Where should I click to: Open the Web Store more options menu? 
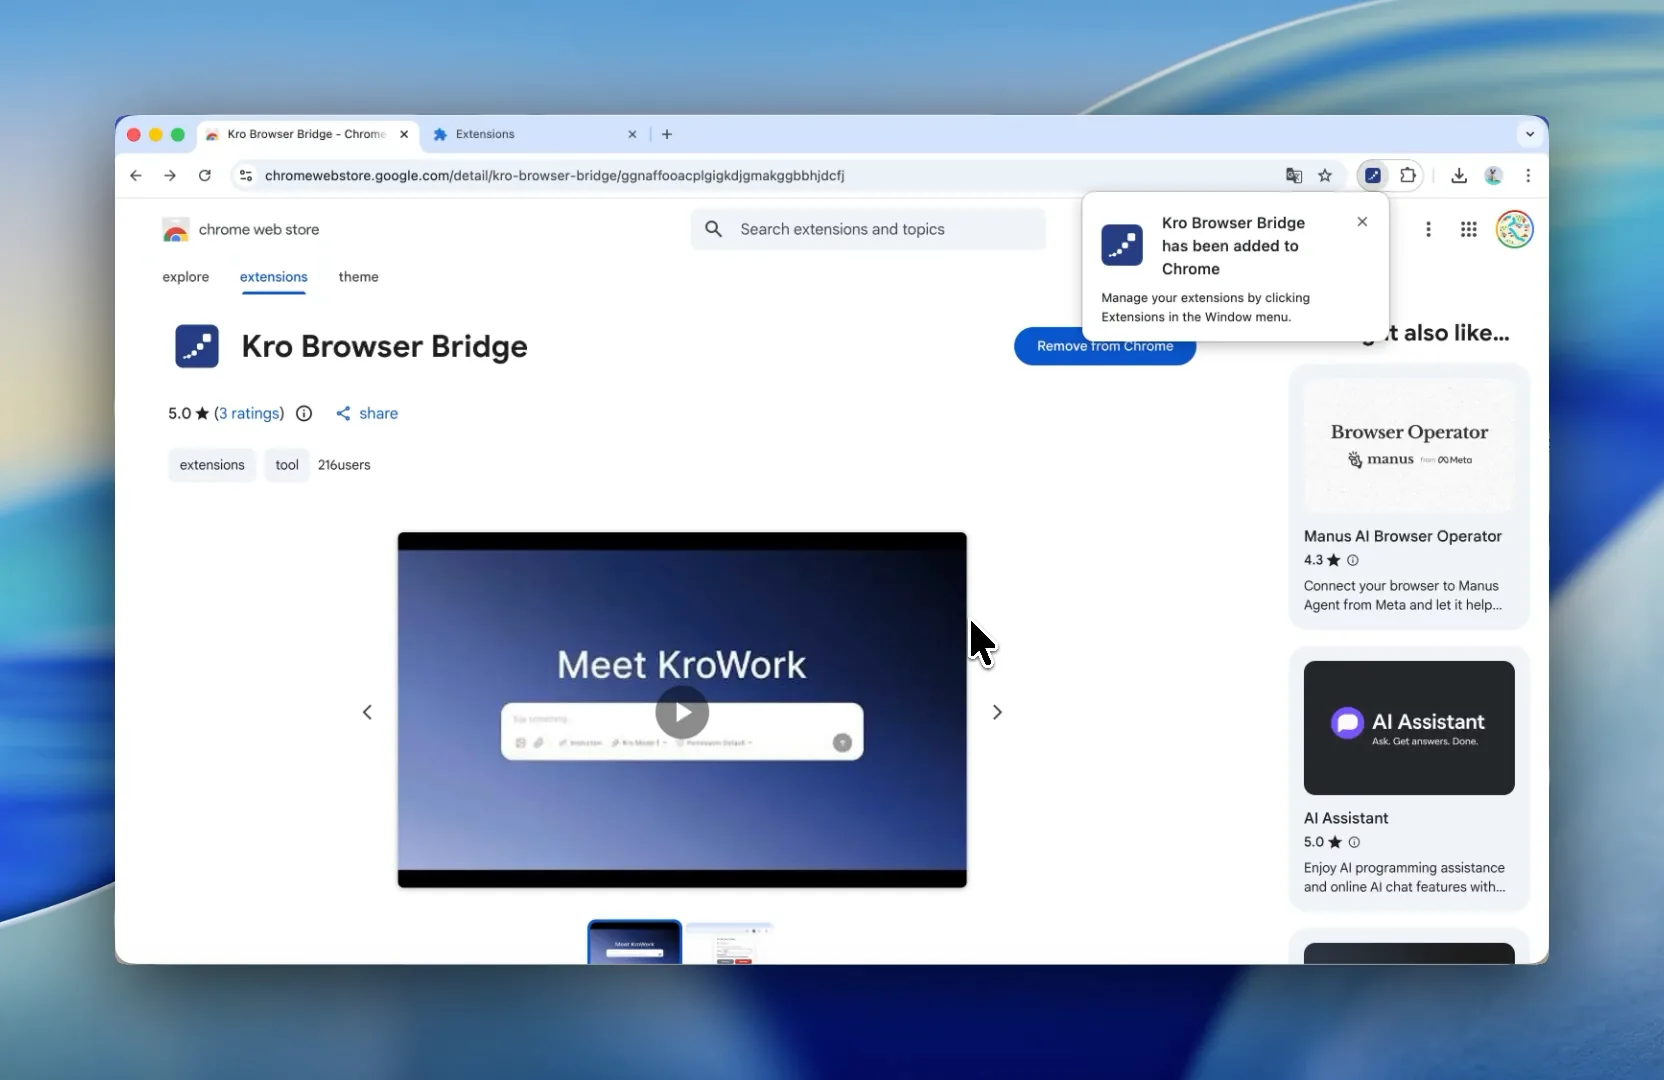click(x=1428, y=229)
